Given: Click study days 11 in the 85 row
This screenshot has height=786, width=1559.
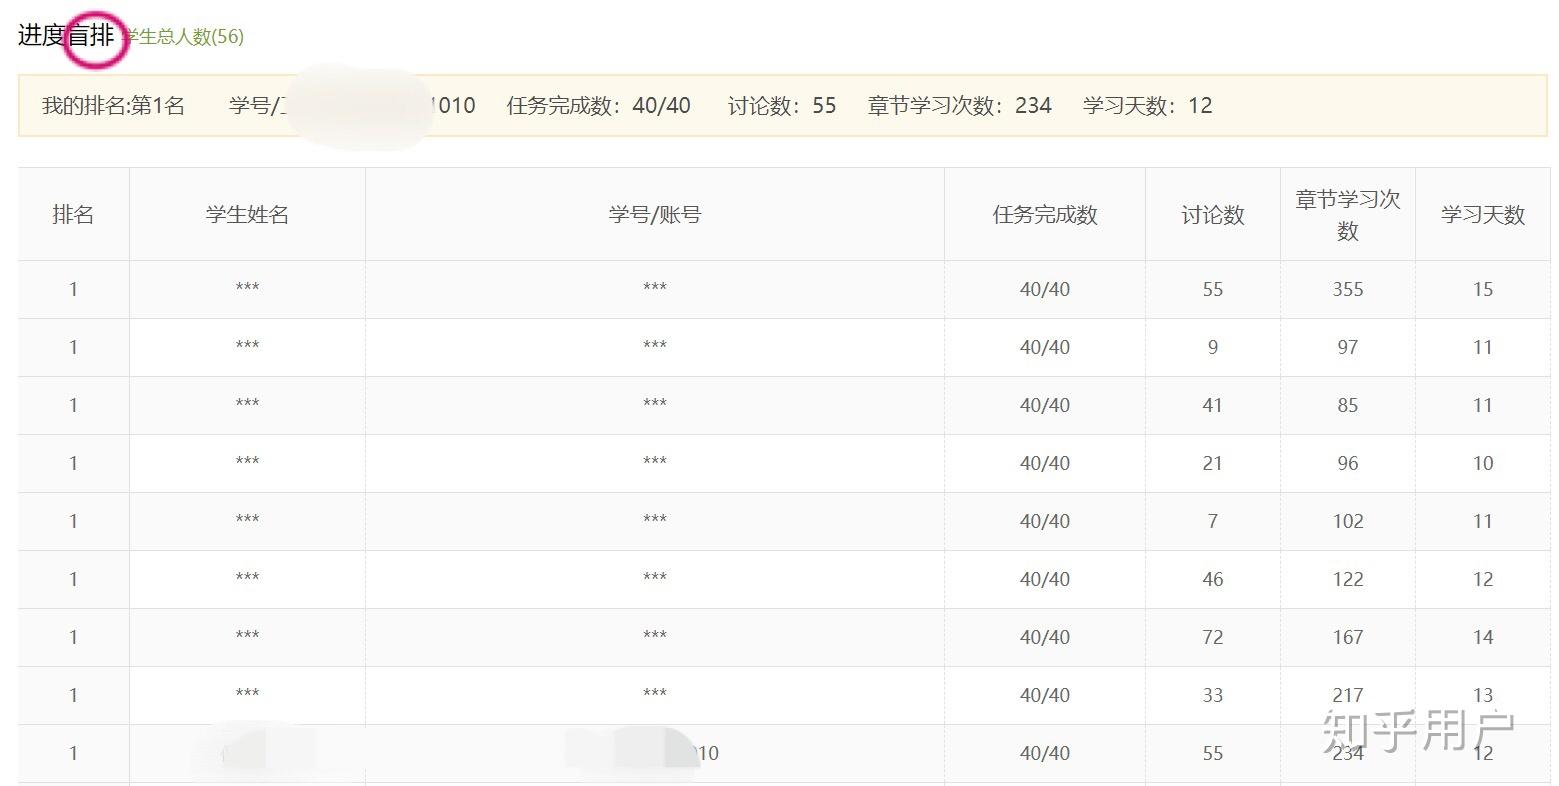Looking at the screenshot, I should [x=1482, y=405].
